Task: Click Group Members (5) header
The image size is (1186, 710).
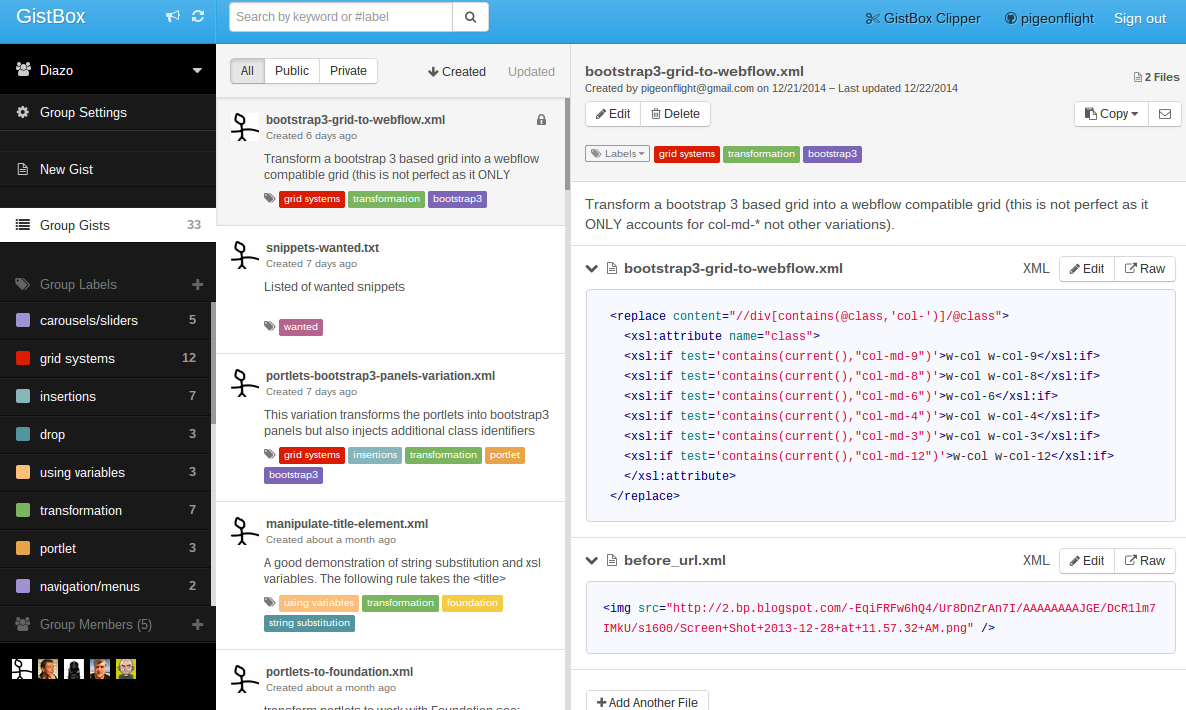Action: coord(96,625)
